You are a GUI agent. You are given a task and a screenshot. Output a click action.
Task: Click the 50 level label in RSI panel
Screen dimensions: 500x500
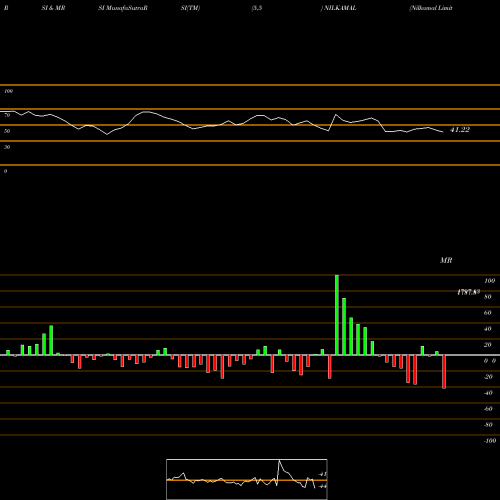7,131
